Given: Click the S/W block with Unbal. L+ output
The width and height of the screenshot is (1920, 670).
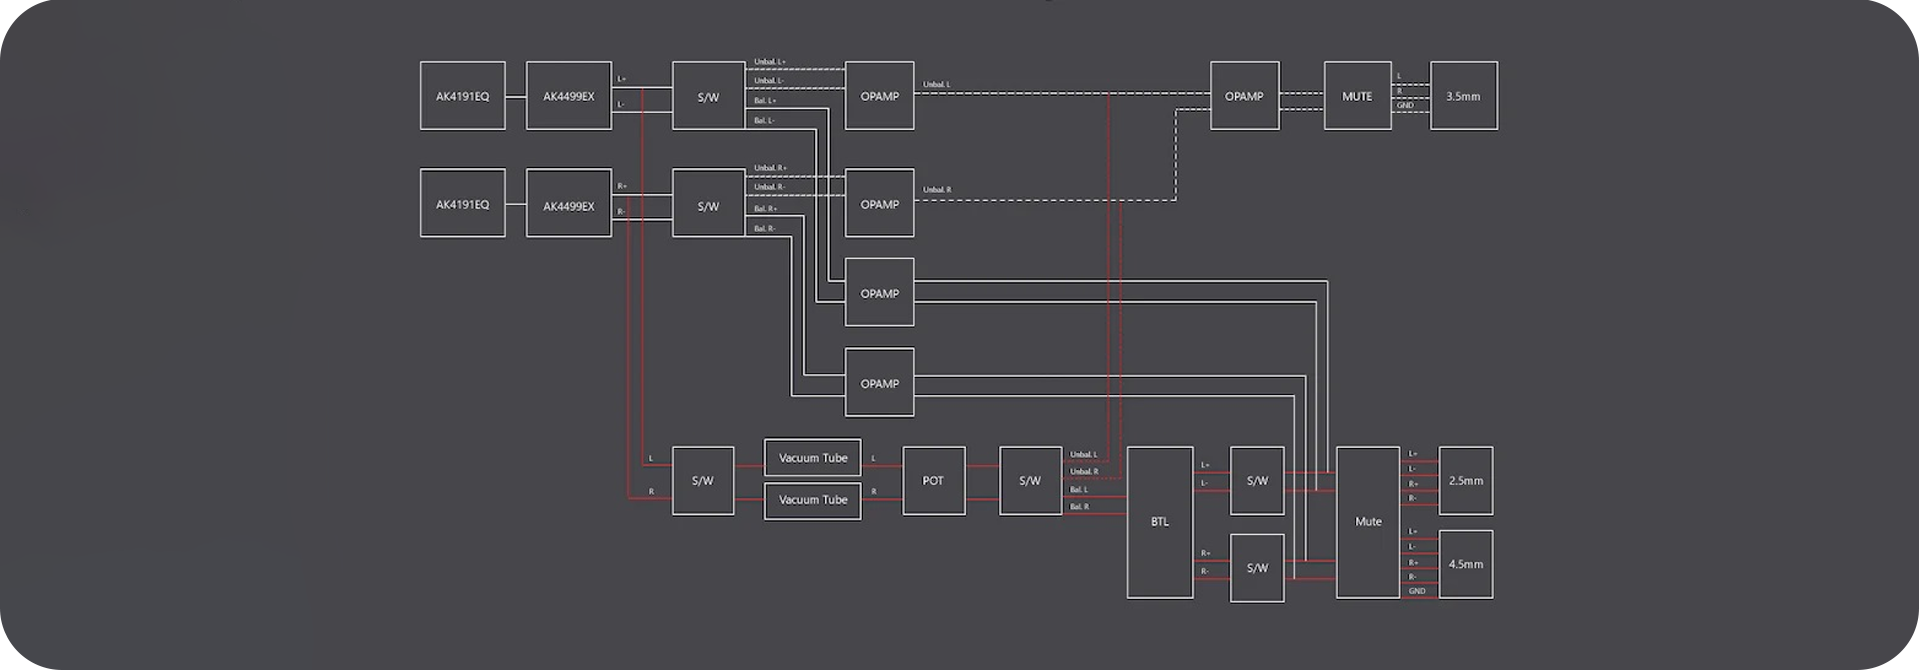Looking at the screenshot, I should point(708,96).
